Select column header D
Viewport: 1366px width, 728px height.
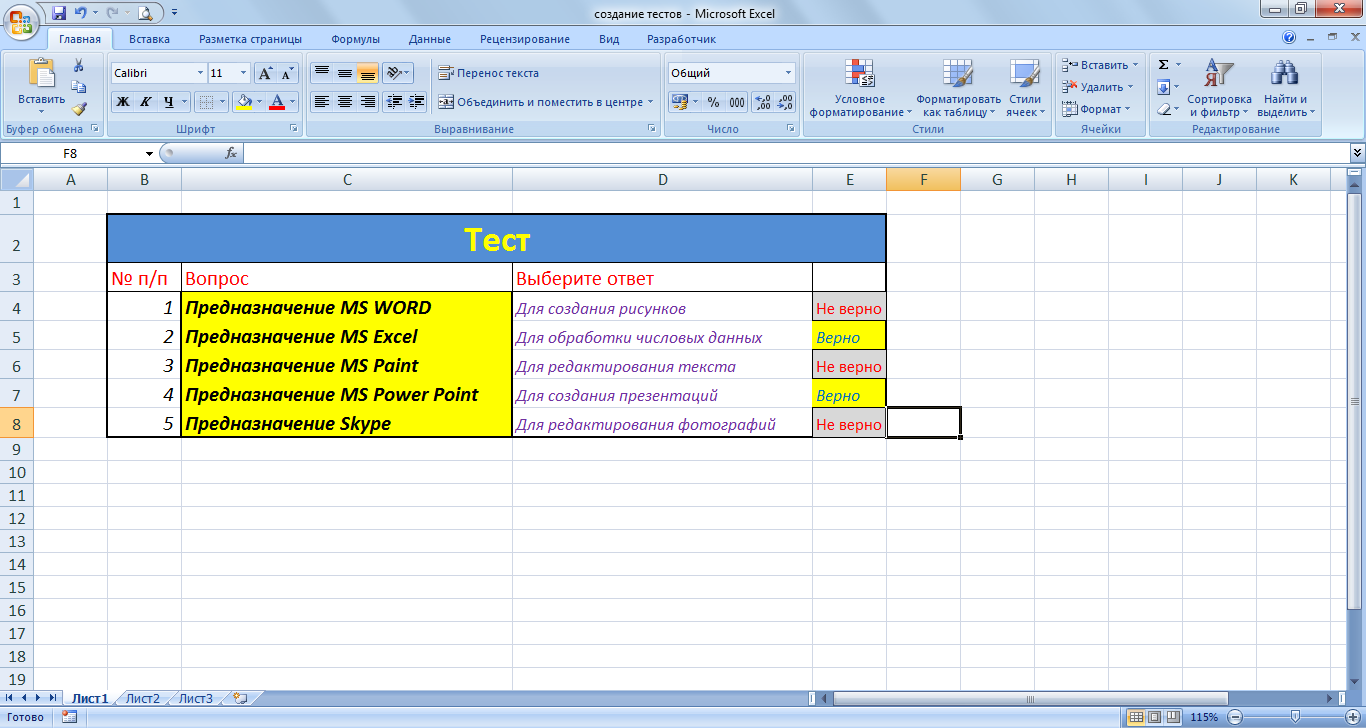coord(662,179)
